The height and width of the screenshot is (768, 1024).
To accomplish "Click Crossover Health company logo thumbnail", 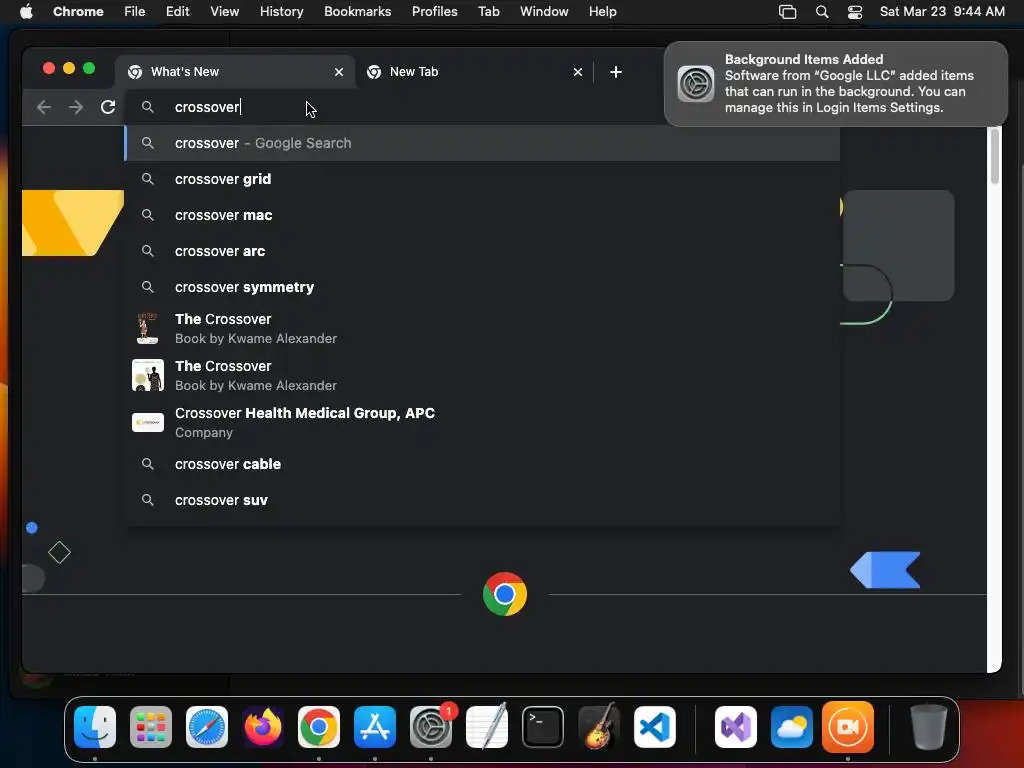I will click(148, 423).
